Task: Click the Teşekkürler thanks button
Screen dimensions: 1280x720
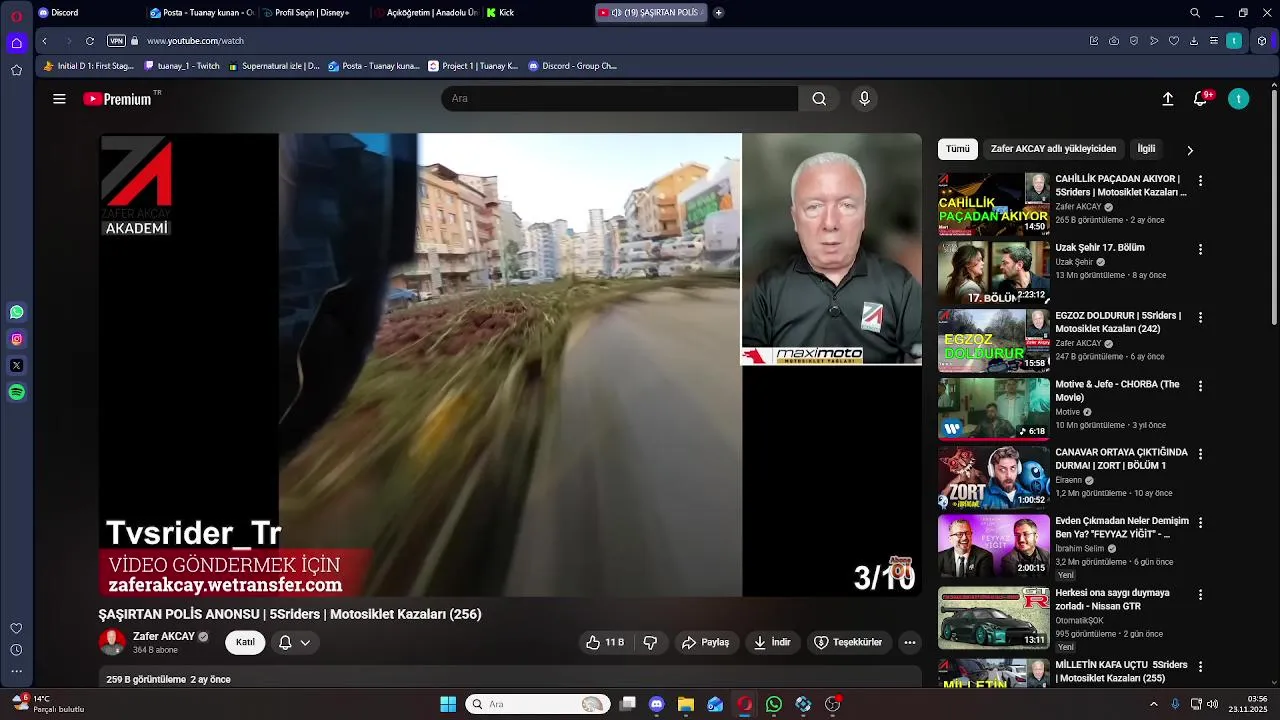Action: pyautogui.click(x=848, y=642)
